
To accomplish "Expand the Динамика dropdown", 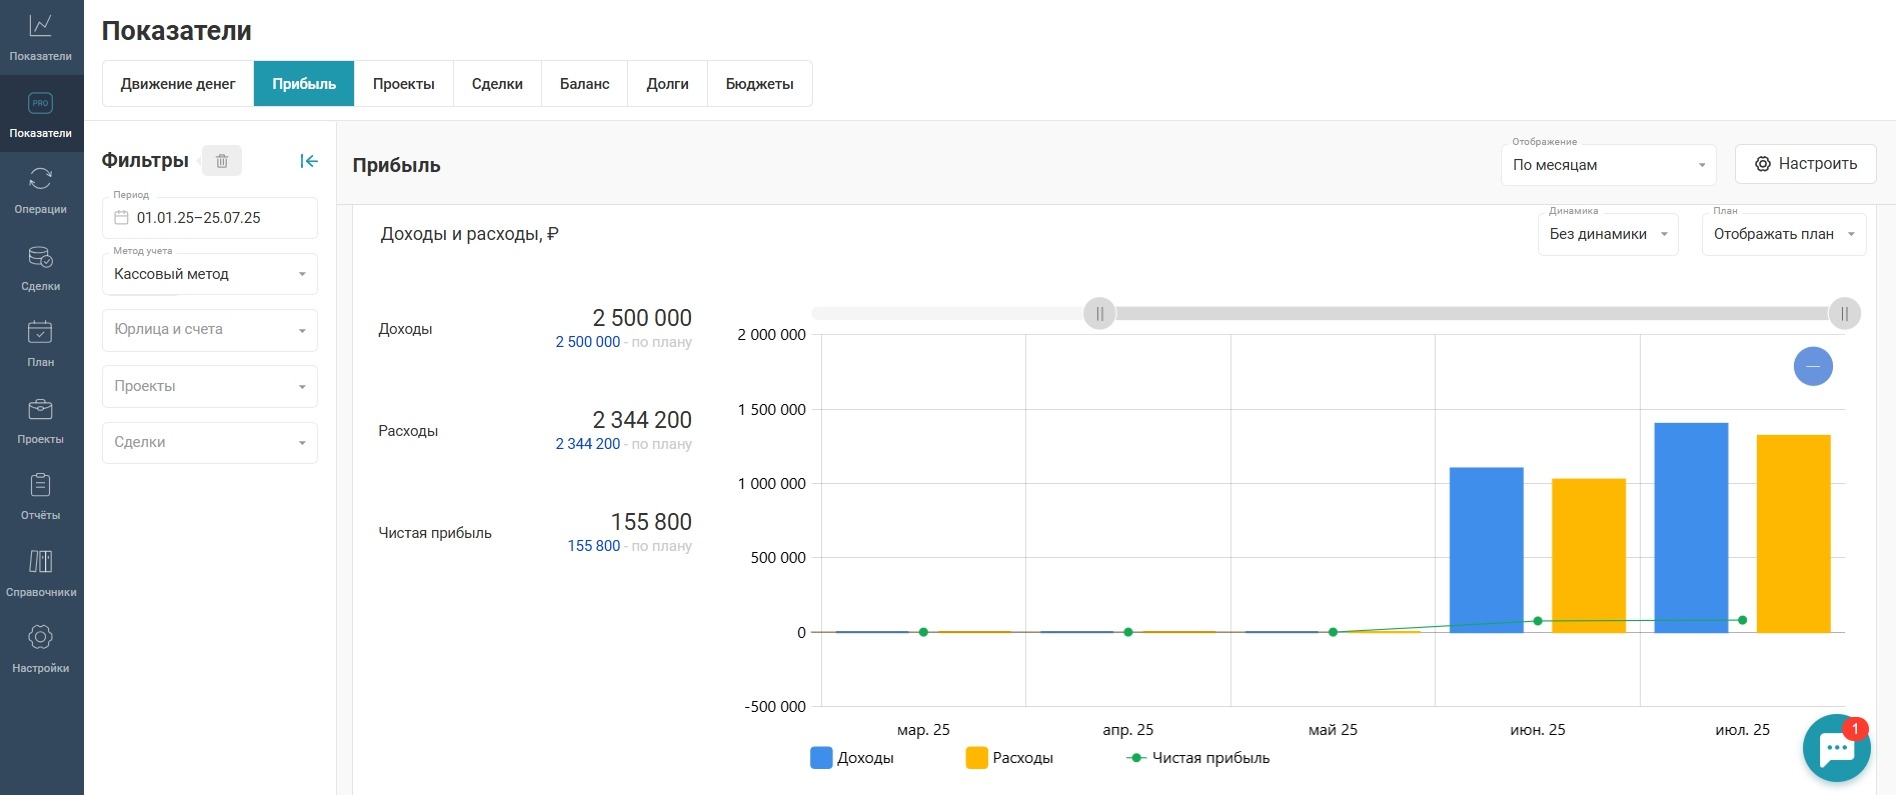I will click(1607, 234).
